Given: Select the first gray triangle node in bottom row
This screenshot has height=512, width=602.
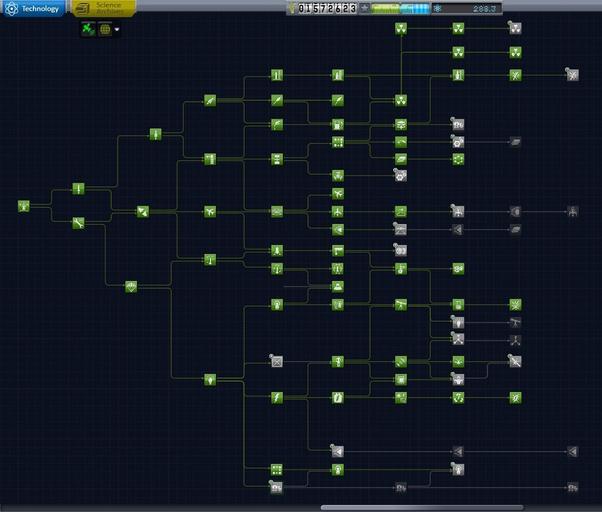Looking at the screenshot, I should click(338, 451).
